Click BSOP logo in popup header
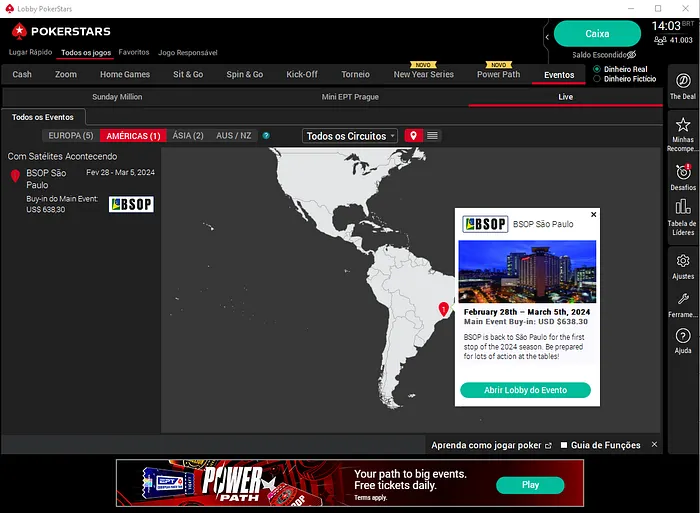The height and width of the screenshot is (513, 700). 485,224
